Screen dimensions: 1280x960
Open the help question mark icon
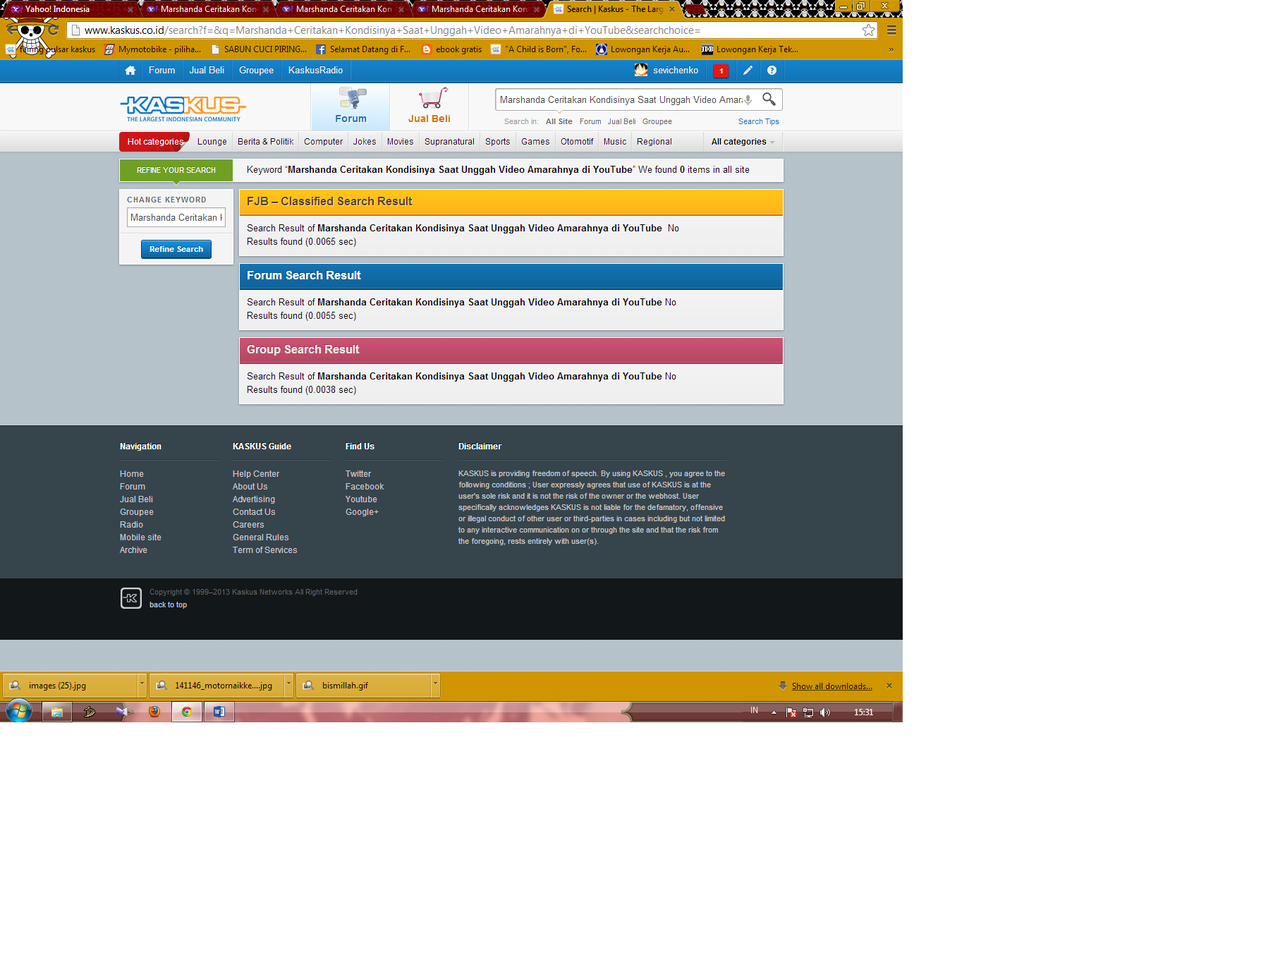point(772,71)
